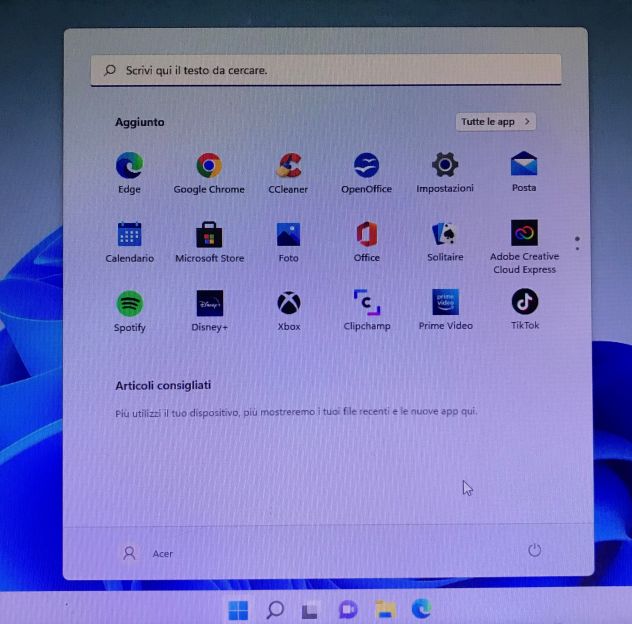Launch the Xbox app
Image resolution: width=632 pixels, height=624 pixels.
(x=289, y=310)
